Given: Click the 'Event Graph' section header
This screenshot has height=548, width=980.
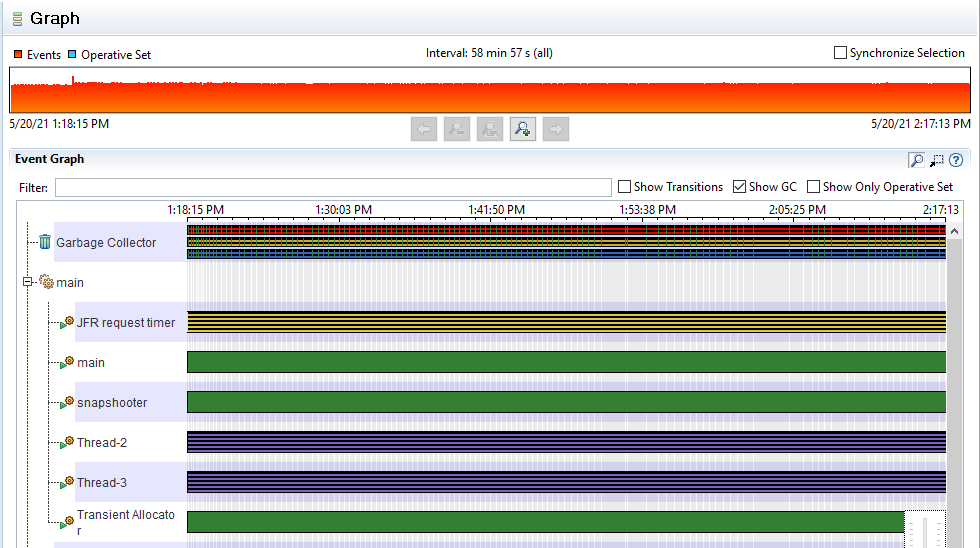Looking at the screenshot, I should [49, 159].
